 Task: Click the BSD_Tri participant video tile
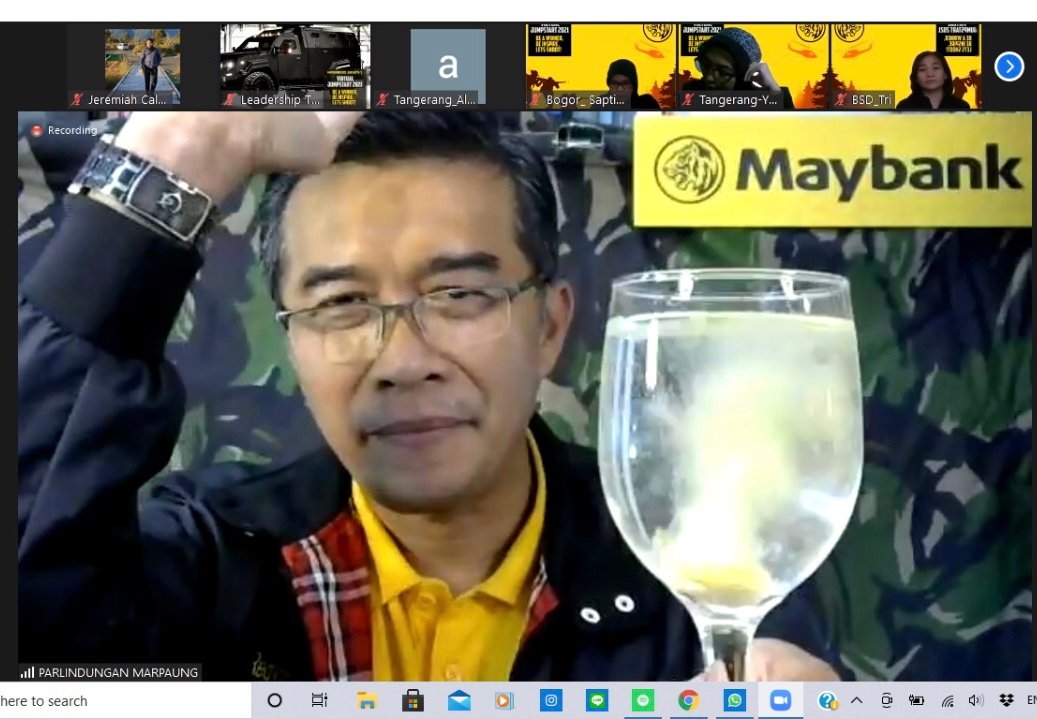click(x=905, y=66)
